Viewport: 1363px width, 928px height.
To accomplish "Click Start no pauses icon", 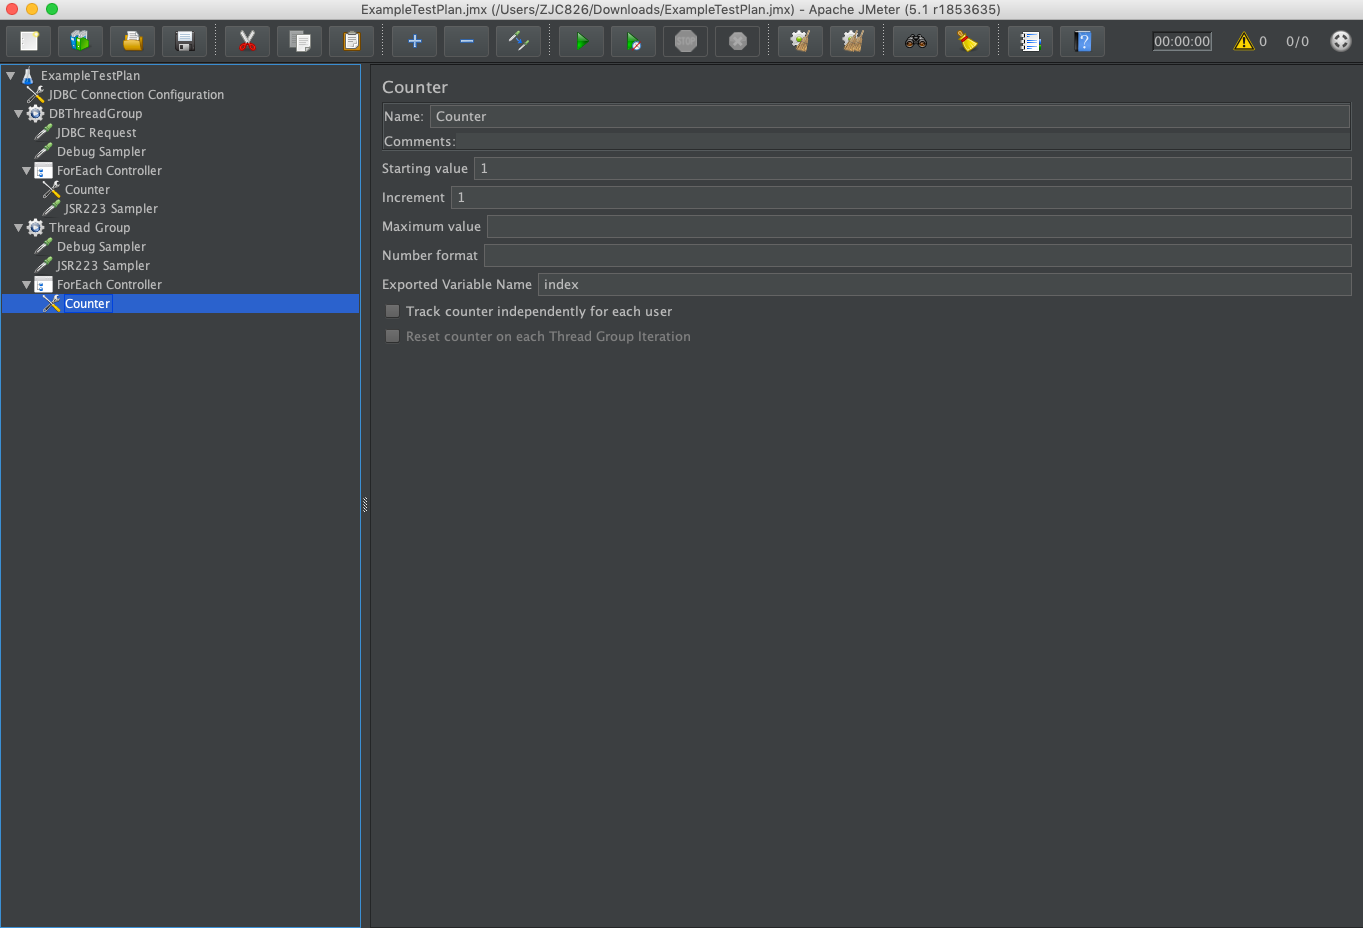I will pyautogui.click(x=633, y=41).
